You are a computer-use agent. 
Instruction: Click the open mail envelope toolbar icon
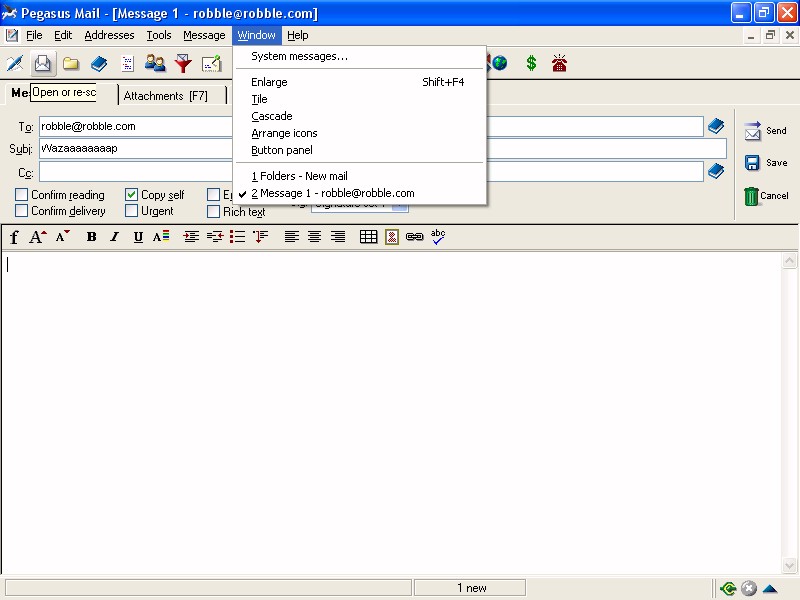[42, 63]
